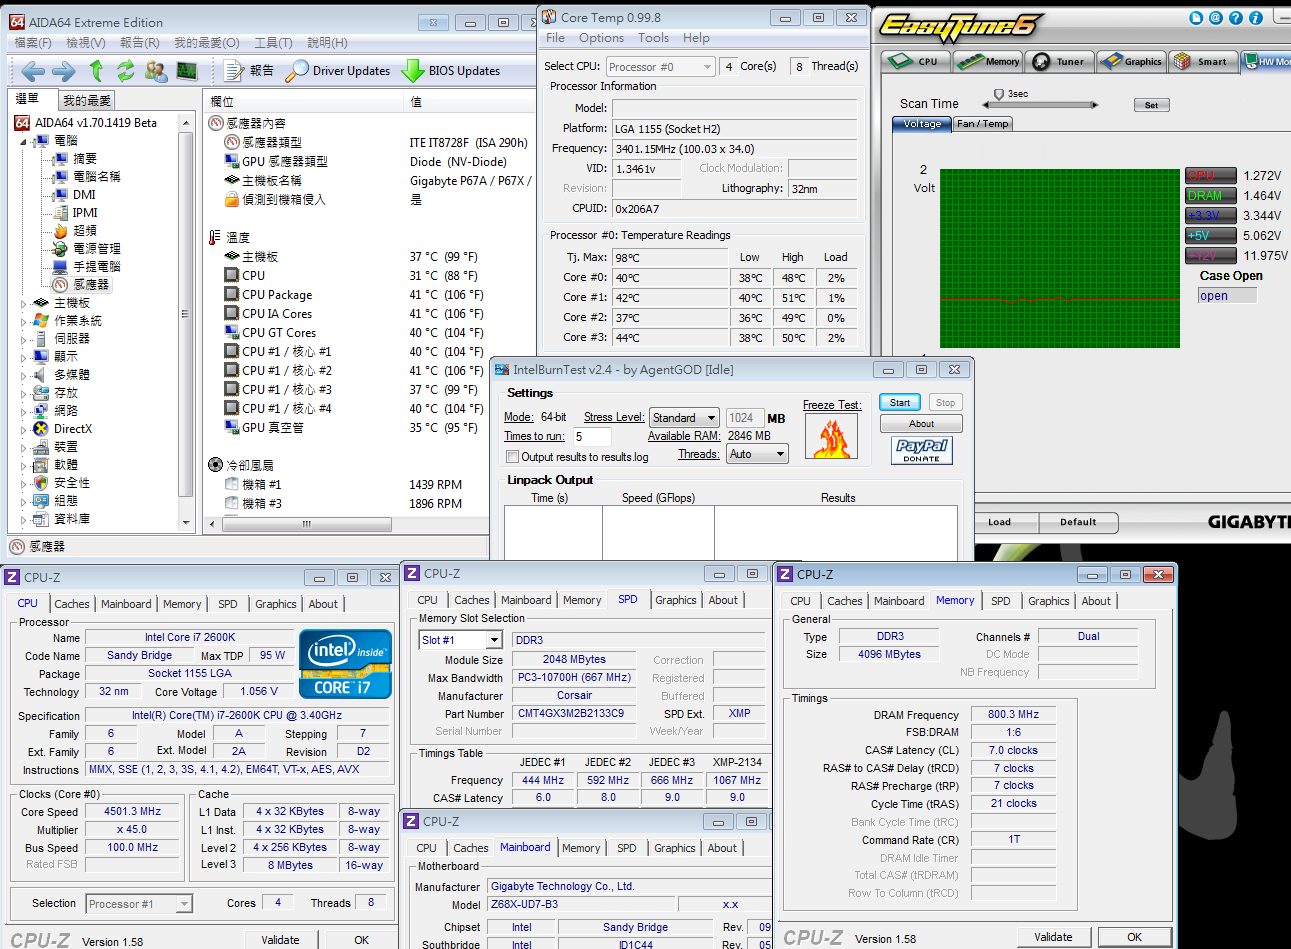Toggle the +5V voltage trace in EasyTune6
The height and width of the screenshot is (949, 1291).
pyautogui.click(x=1211, y=235)
